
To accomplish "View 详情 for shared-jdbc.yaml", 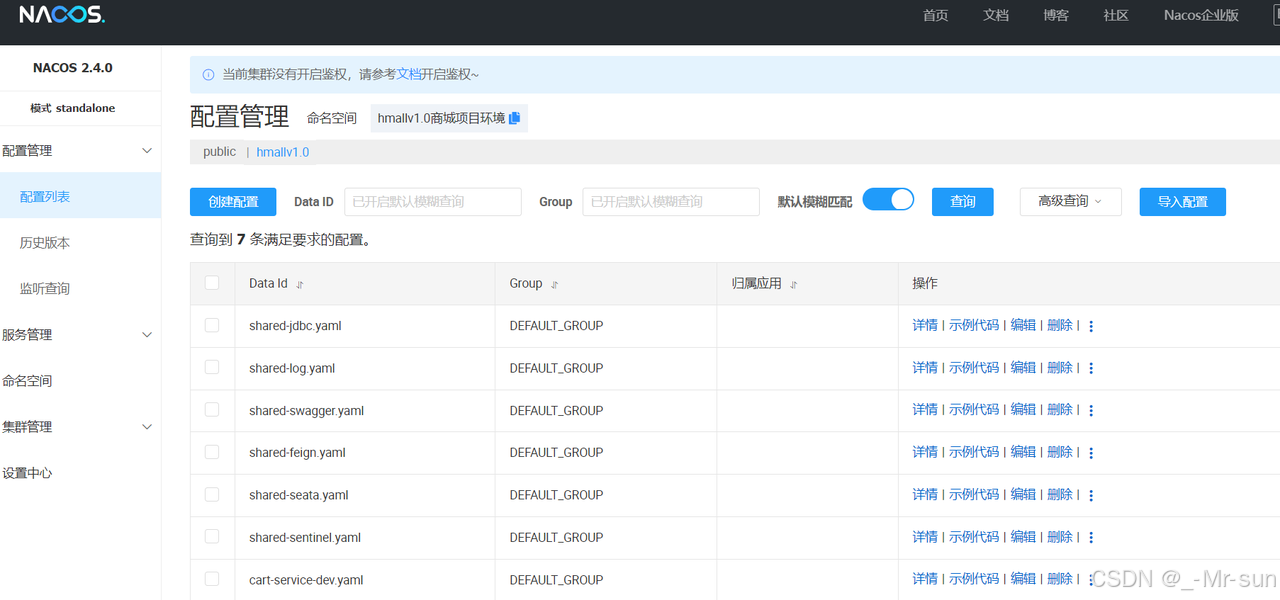I will [925, 325].
